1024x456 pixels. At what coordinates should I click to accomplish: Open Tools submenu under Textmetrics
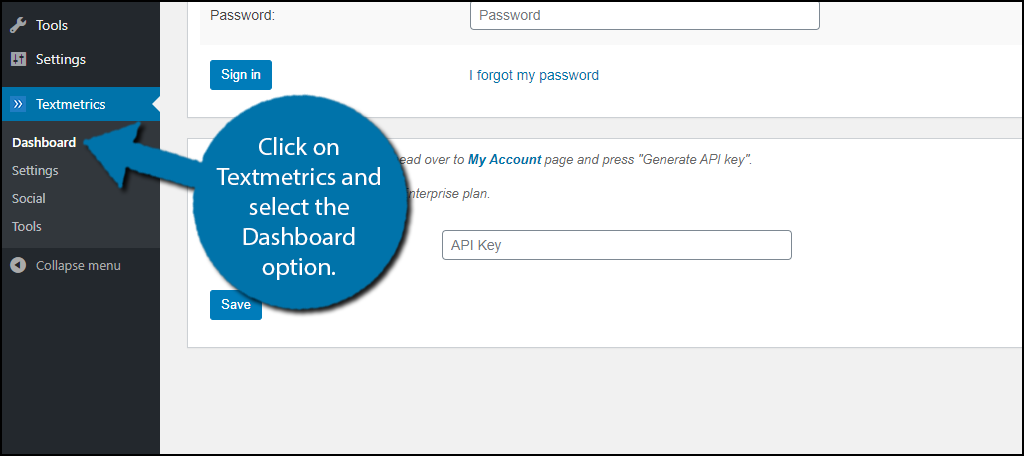coord(27,227)
